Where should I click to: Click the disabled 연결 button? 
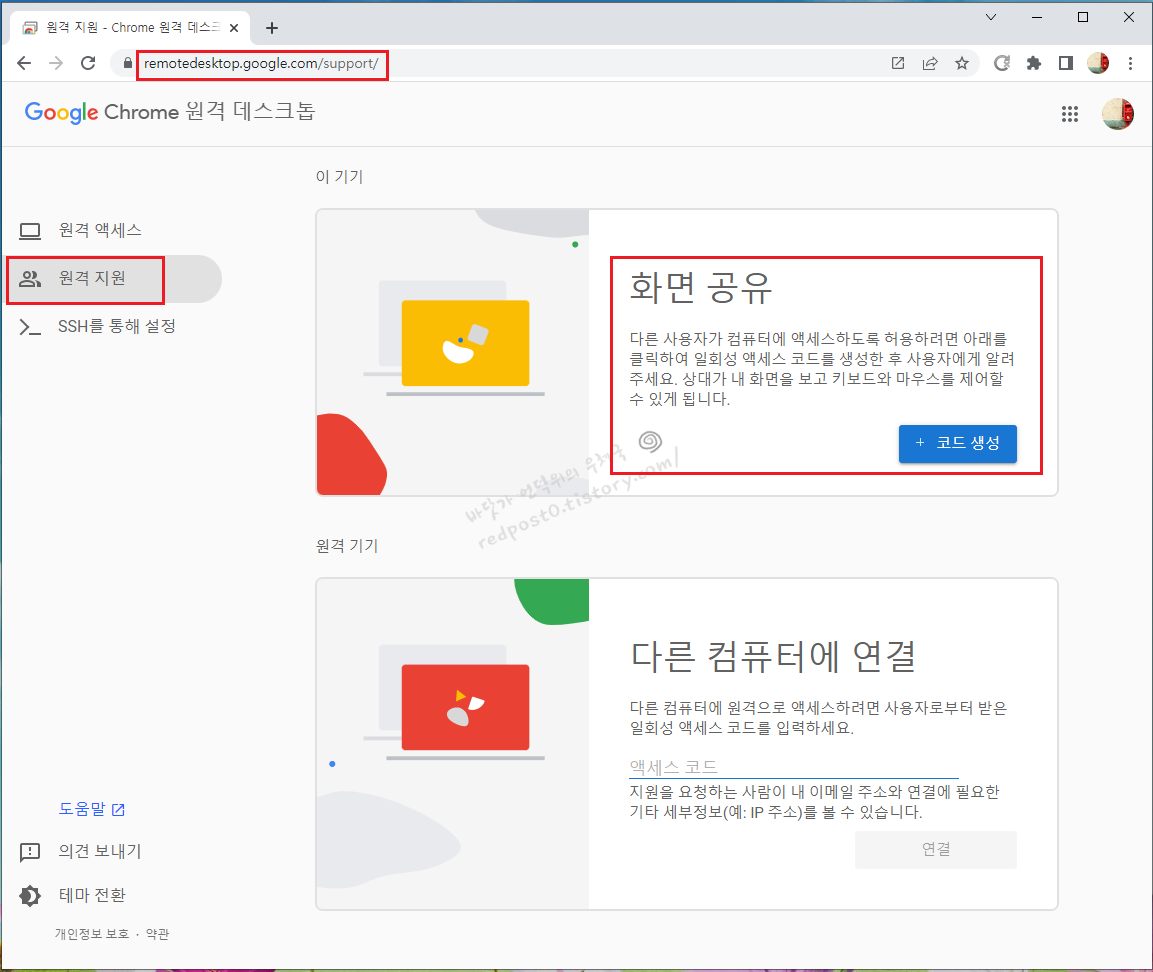coord(935,849)
